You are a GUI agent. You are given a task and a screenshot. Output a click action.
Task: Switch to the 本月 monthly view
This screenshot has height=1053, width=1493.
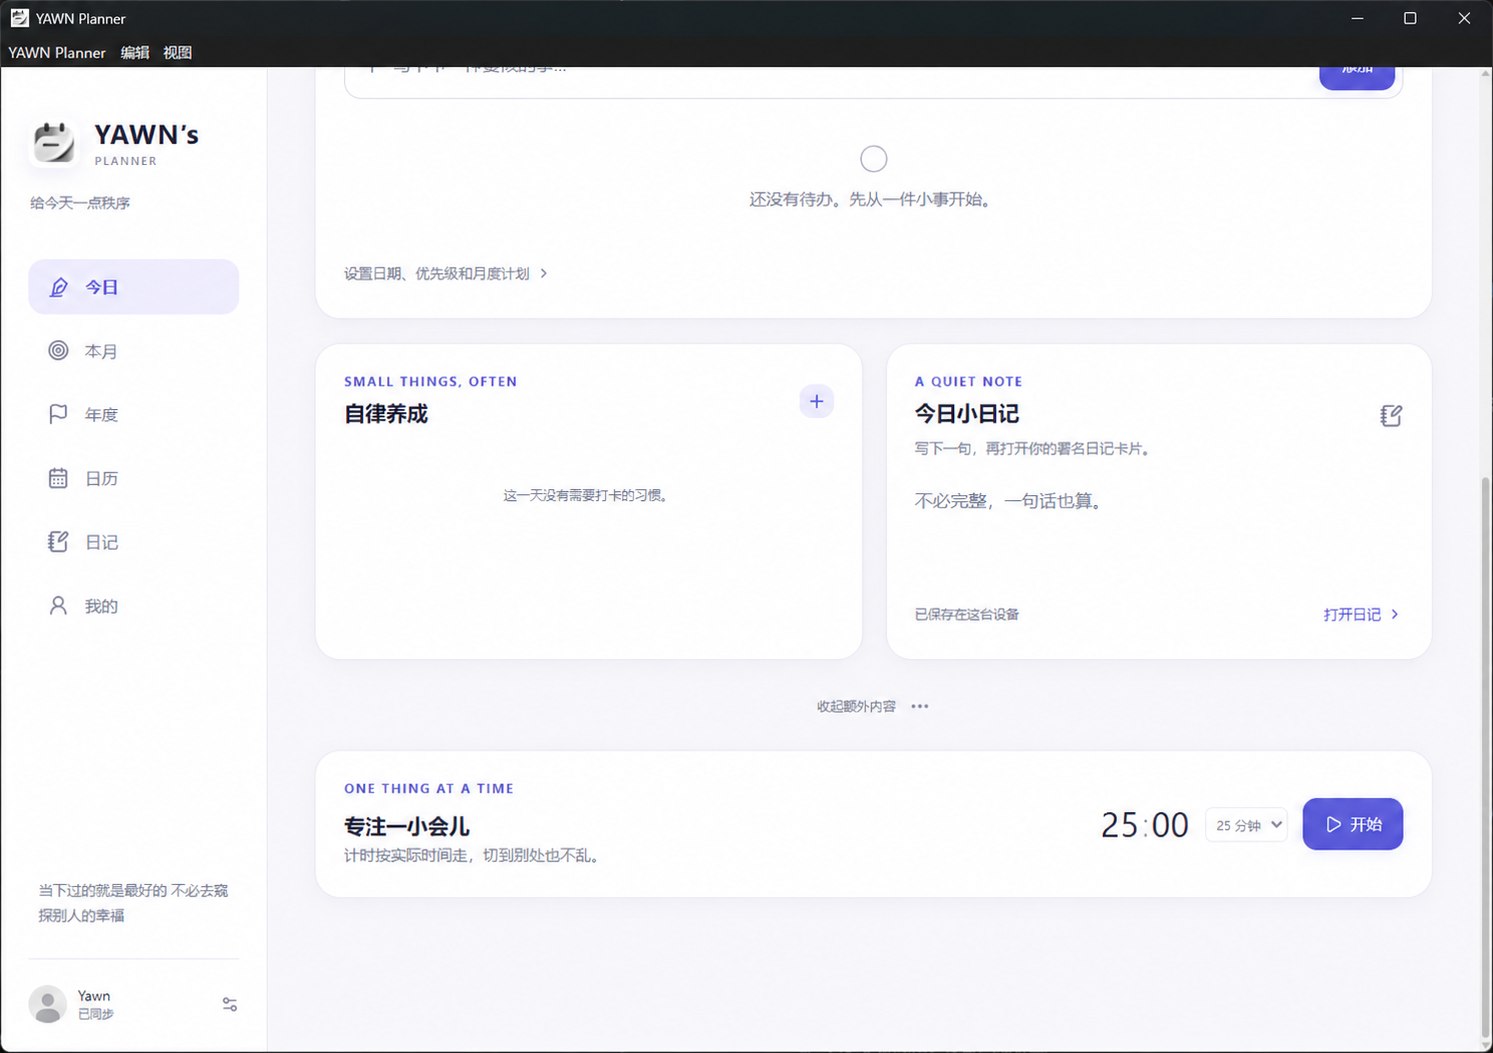134,351
